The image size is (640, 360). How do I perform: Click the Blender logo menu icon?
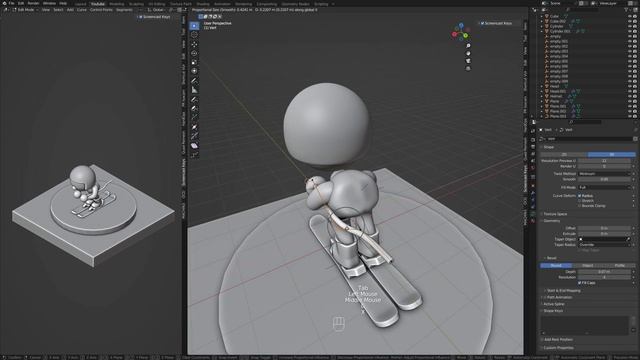[x=4, y=3]
